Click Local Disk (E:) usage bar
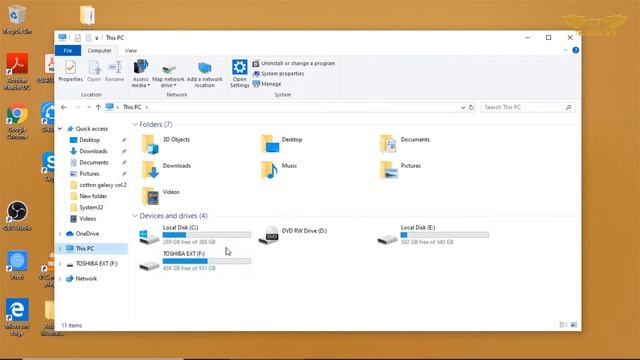The image size is (640, 360). click(444, 235)
